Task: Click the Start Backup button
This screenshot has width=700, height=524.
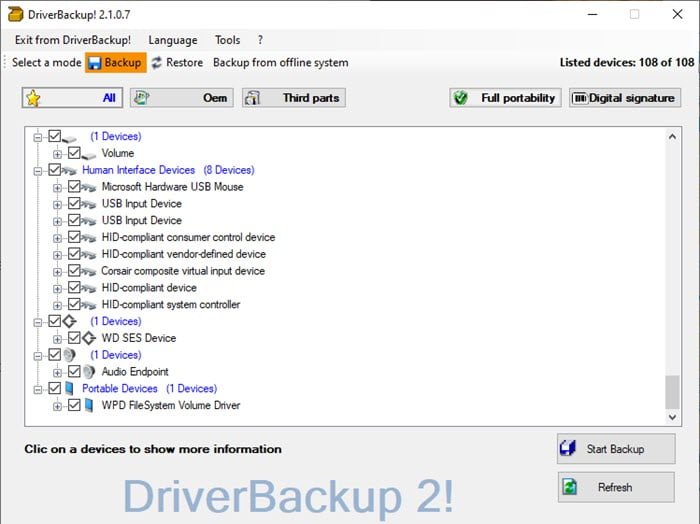Action: pos(616,449)
